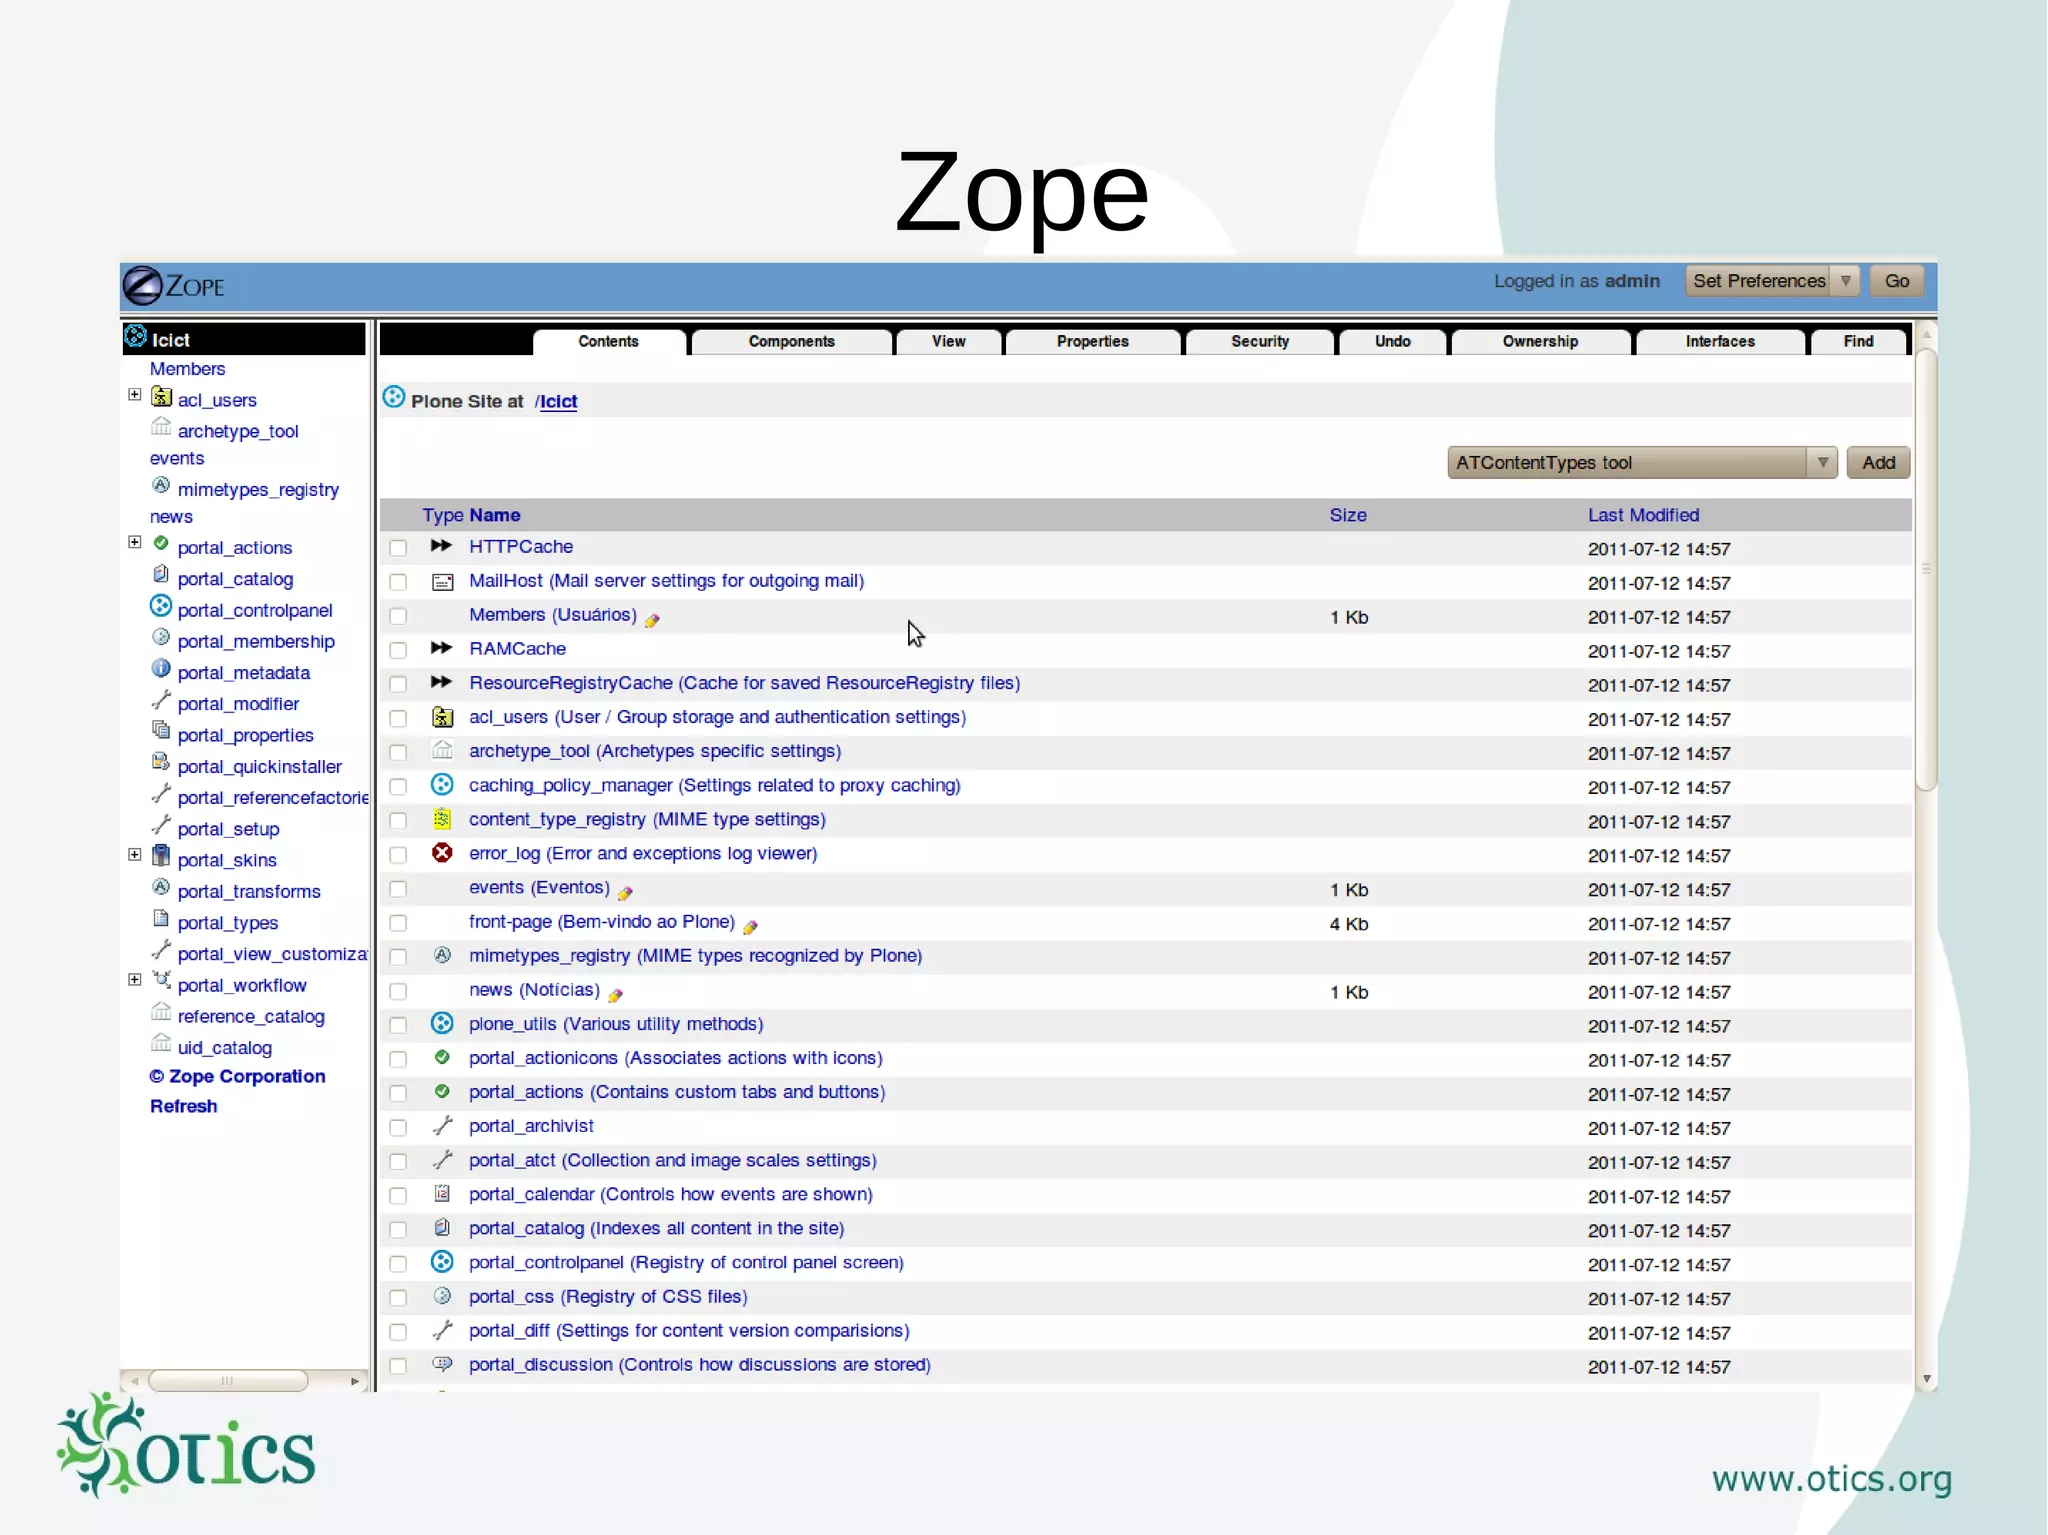Click the portal_catalog icon in contents list
The image size is (2048, 1535).
pos(442,1228)
